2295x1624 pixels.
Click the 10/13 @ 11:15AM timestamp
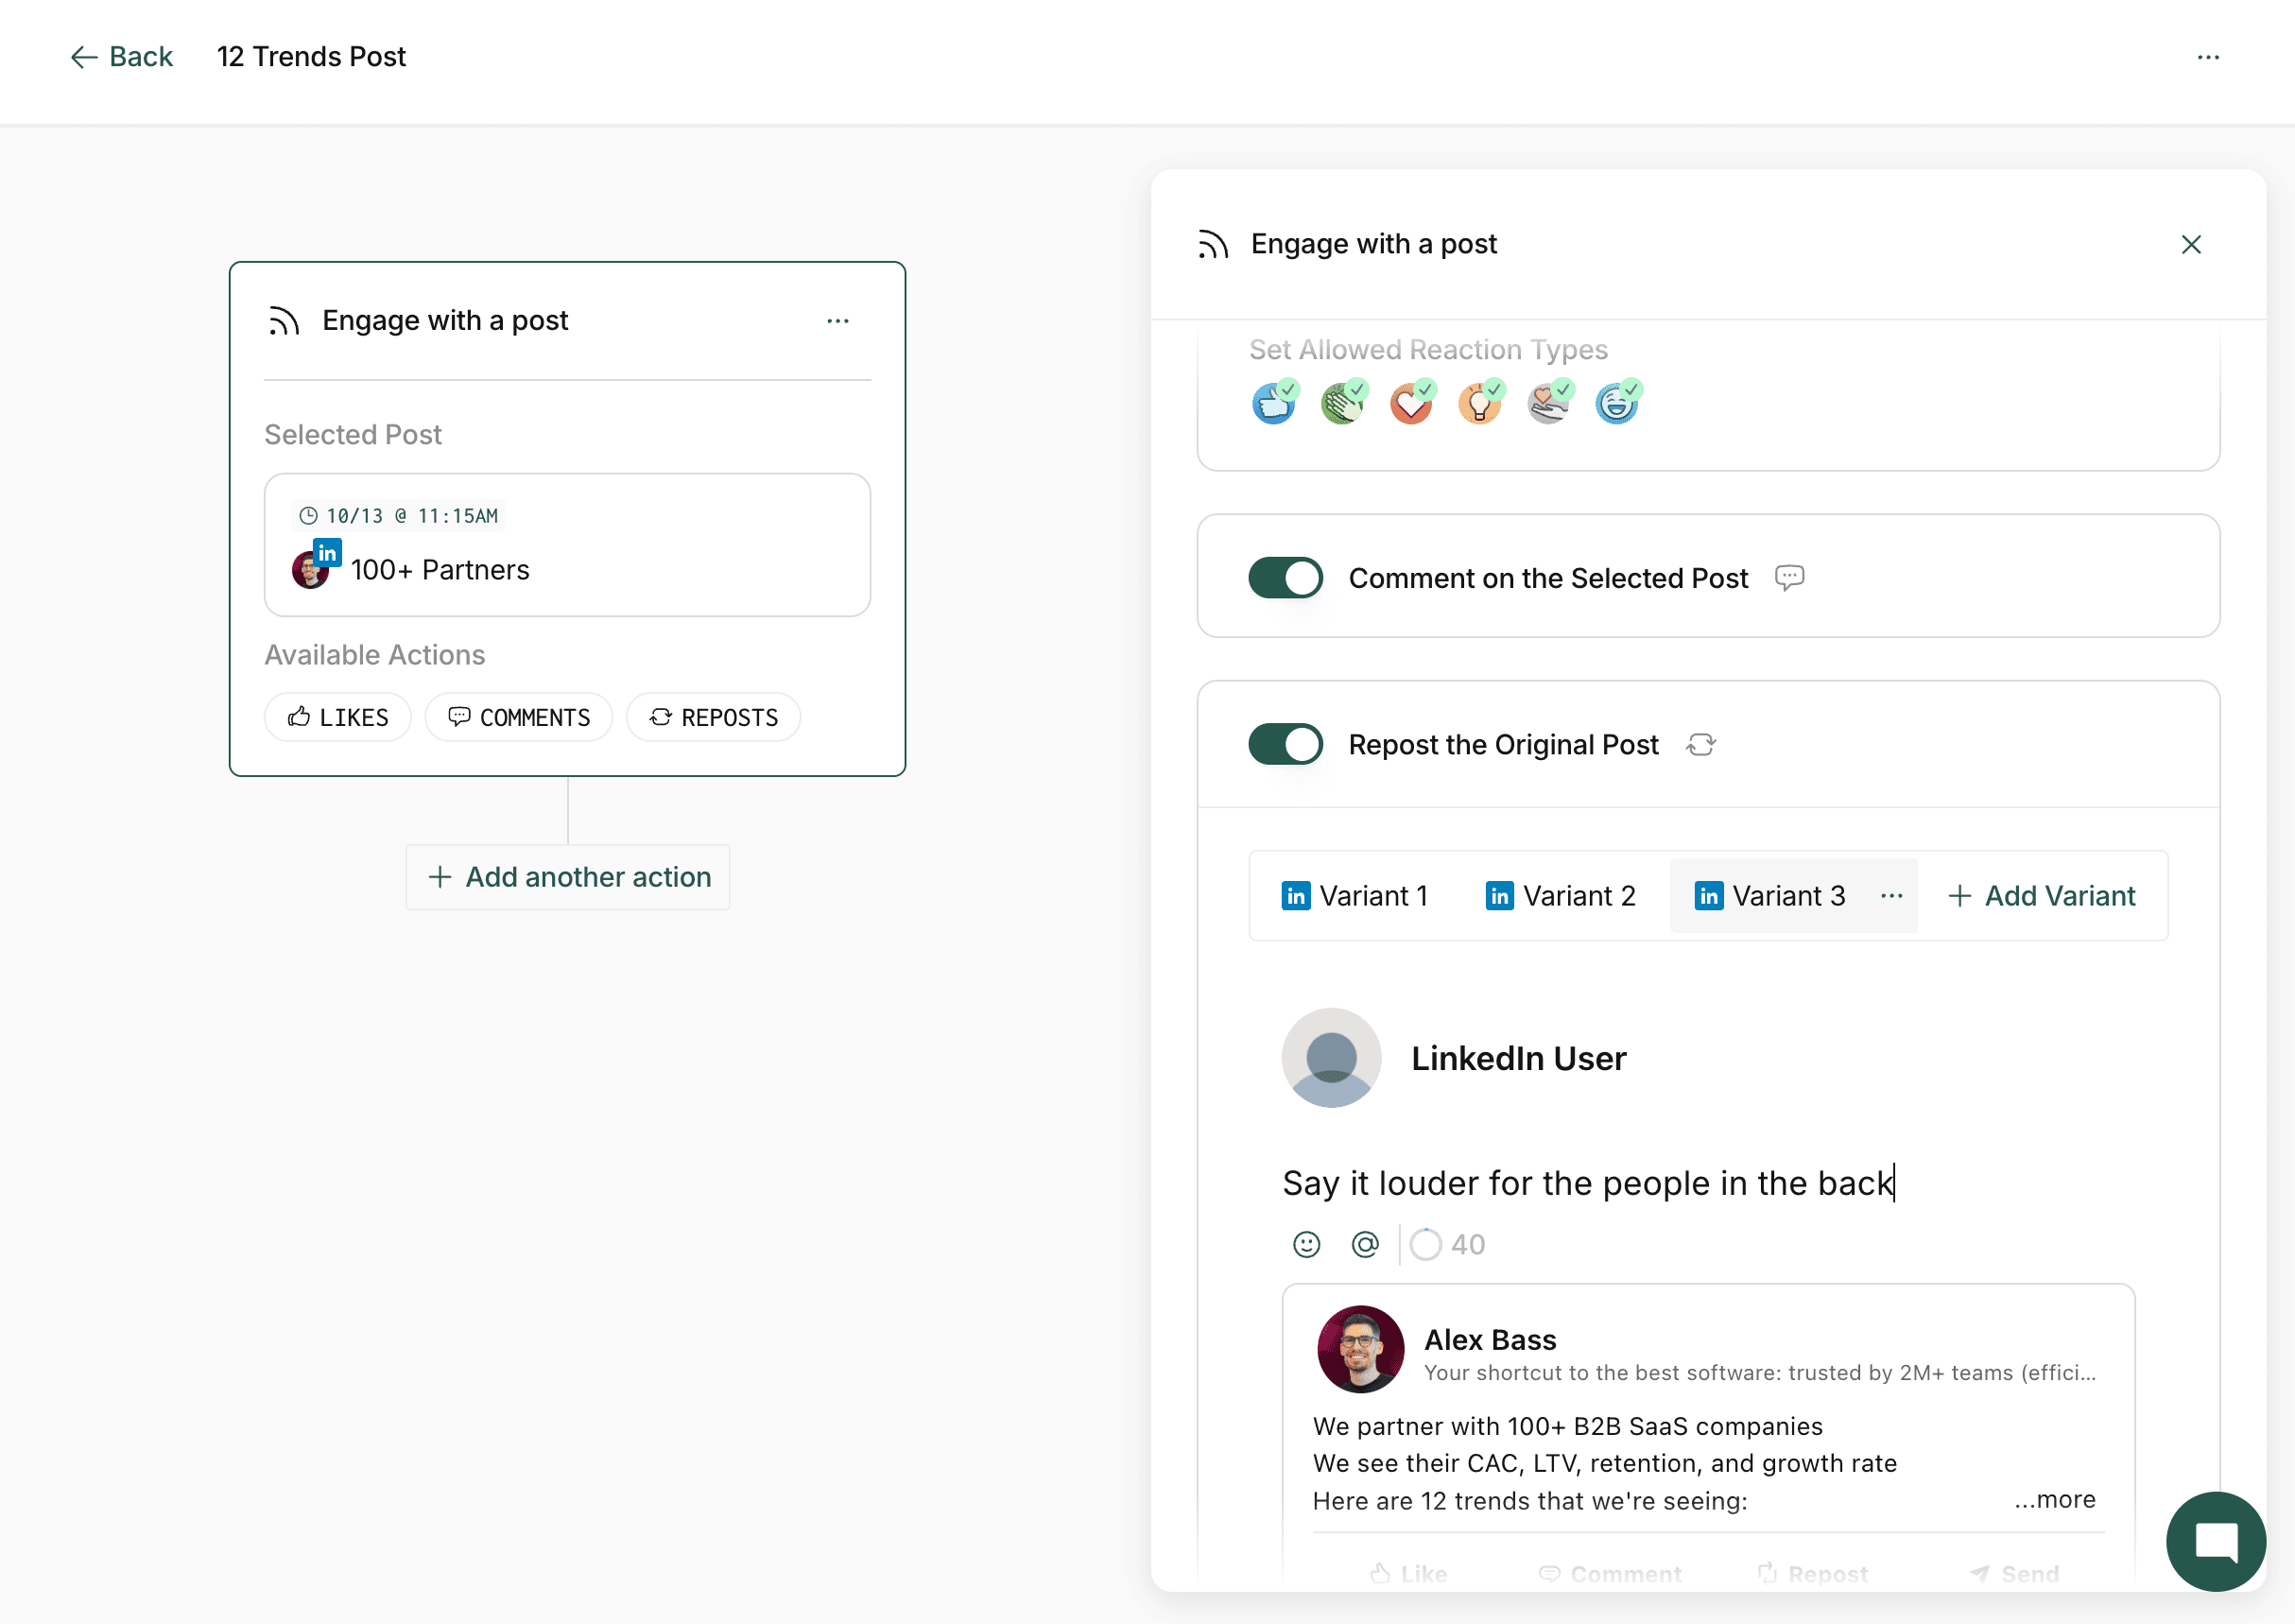click(399, 516)
